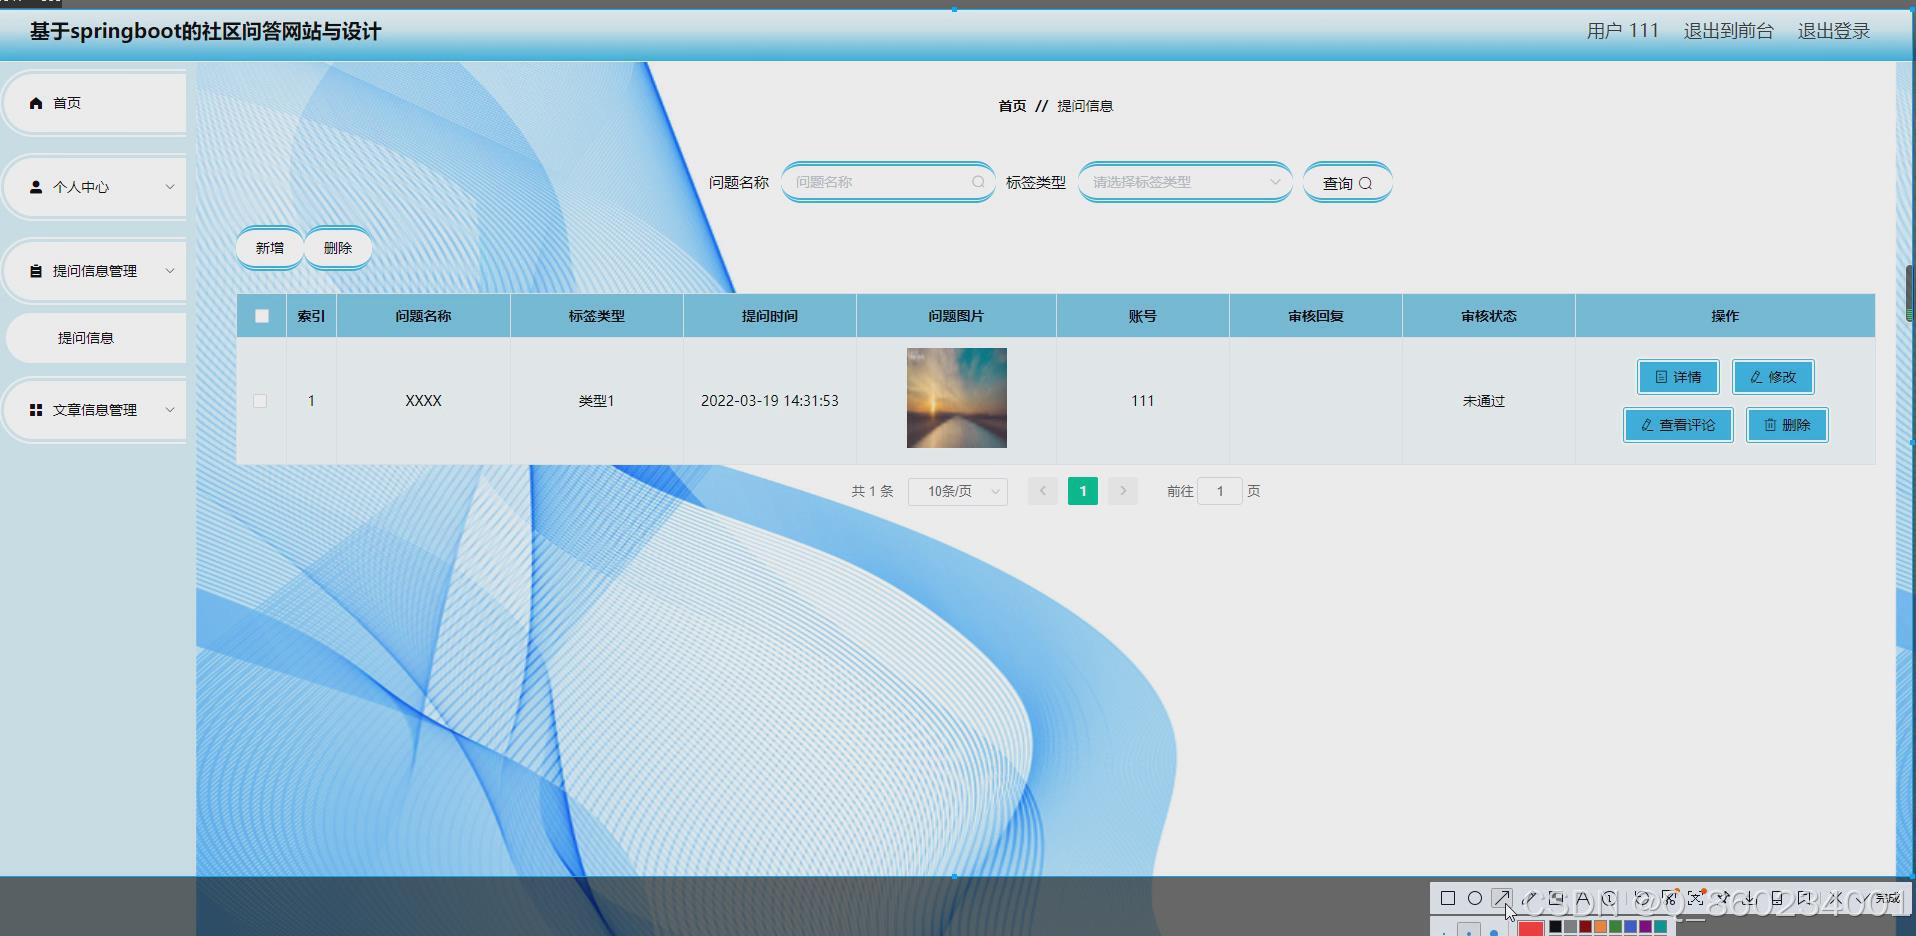Click the person icon of 个人中心
The height and width of the screenshot is (936, 1916).
[36, 187]
